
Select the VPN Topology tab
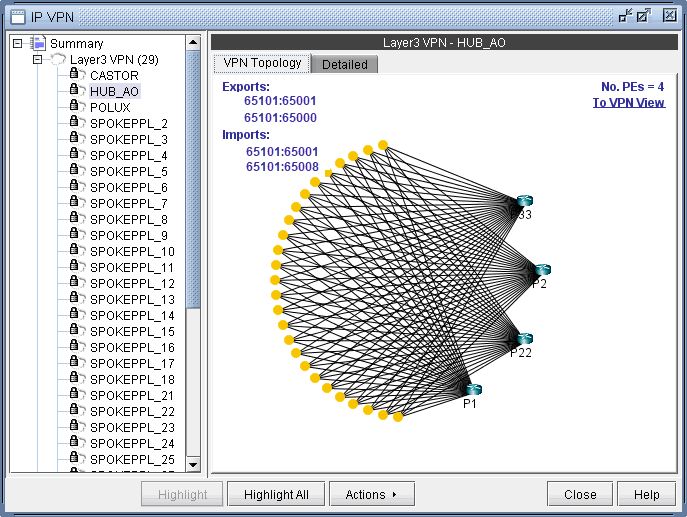tap(262, 63)
